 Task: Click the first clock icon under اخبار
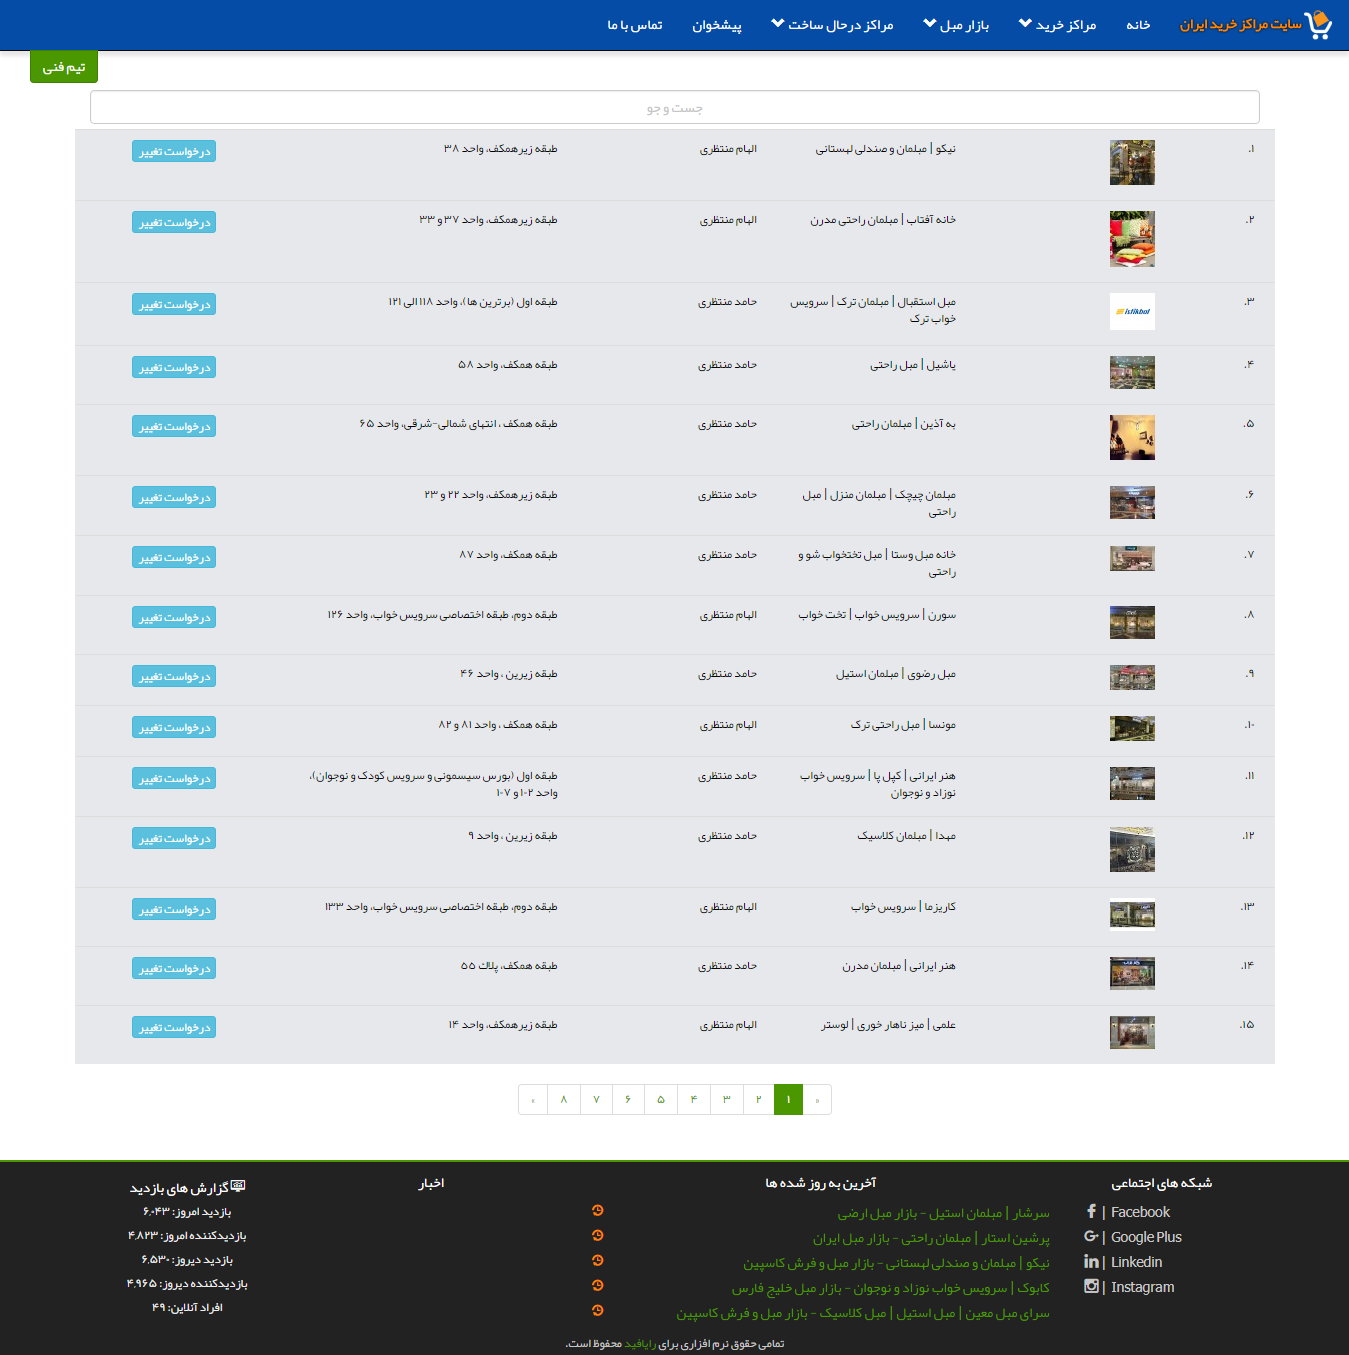click(x=598, y=1211)
